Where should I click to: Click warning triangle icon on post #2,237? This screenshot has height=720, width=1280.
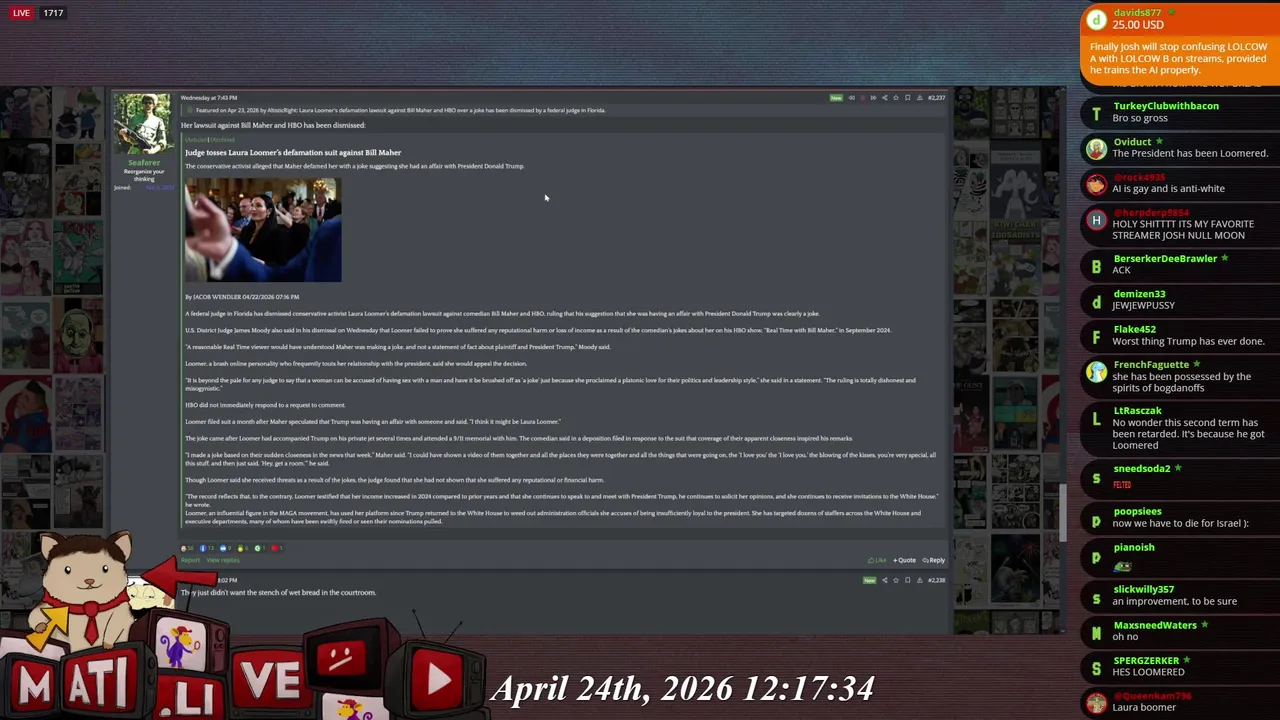tap(919, 98)
